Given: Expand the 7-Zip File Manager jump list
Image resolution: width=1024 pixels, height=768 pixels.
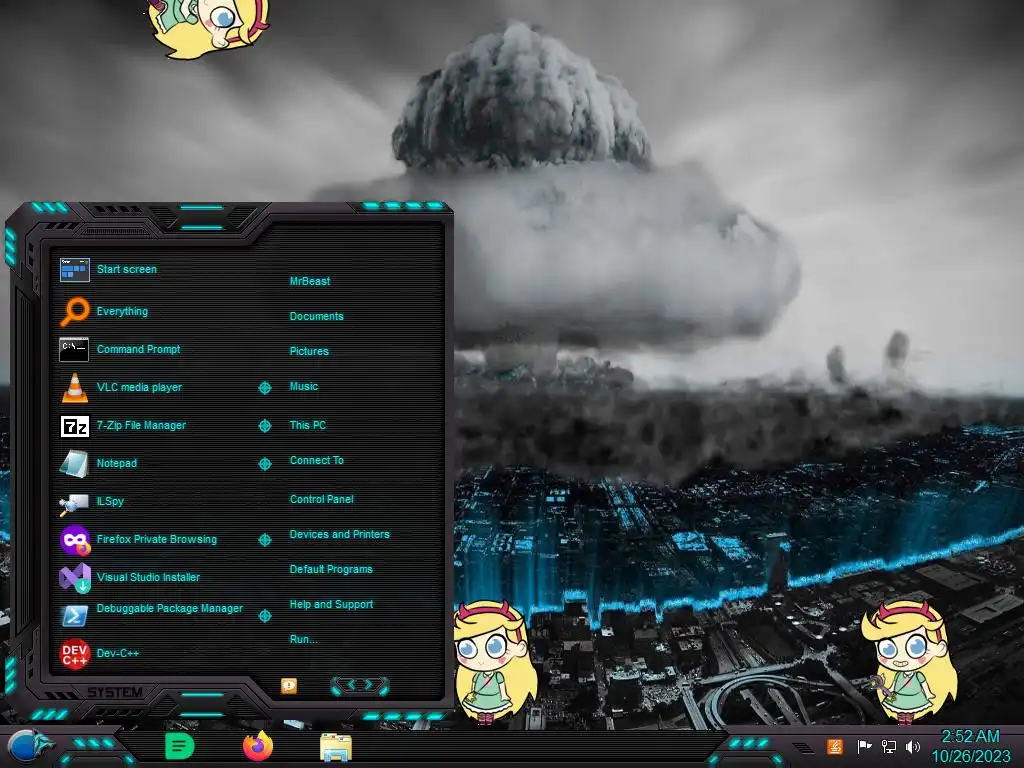Looking at the screenshot, I should pyautogui.click(x=264, y=426).
